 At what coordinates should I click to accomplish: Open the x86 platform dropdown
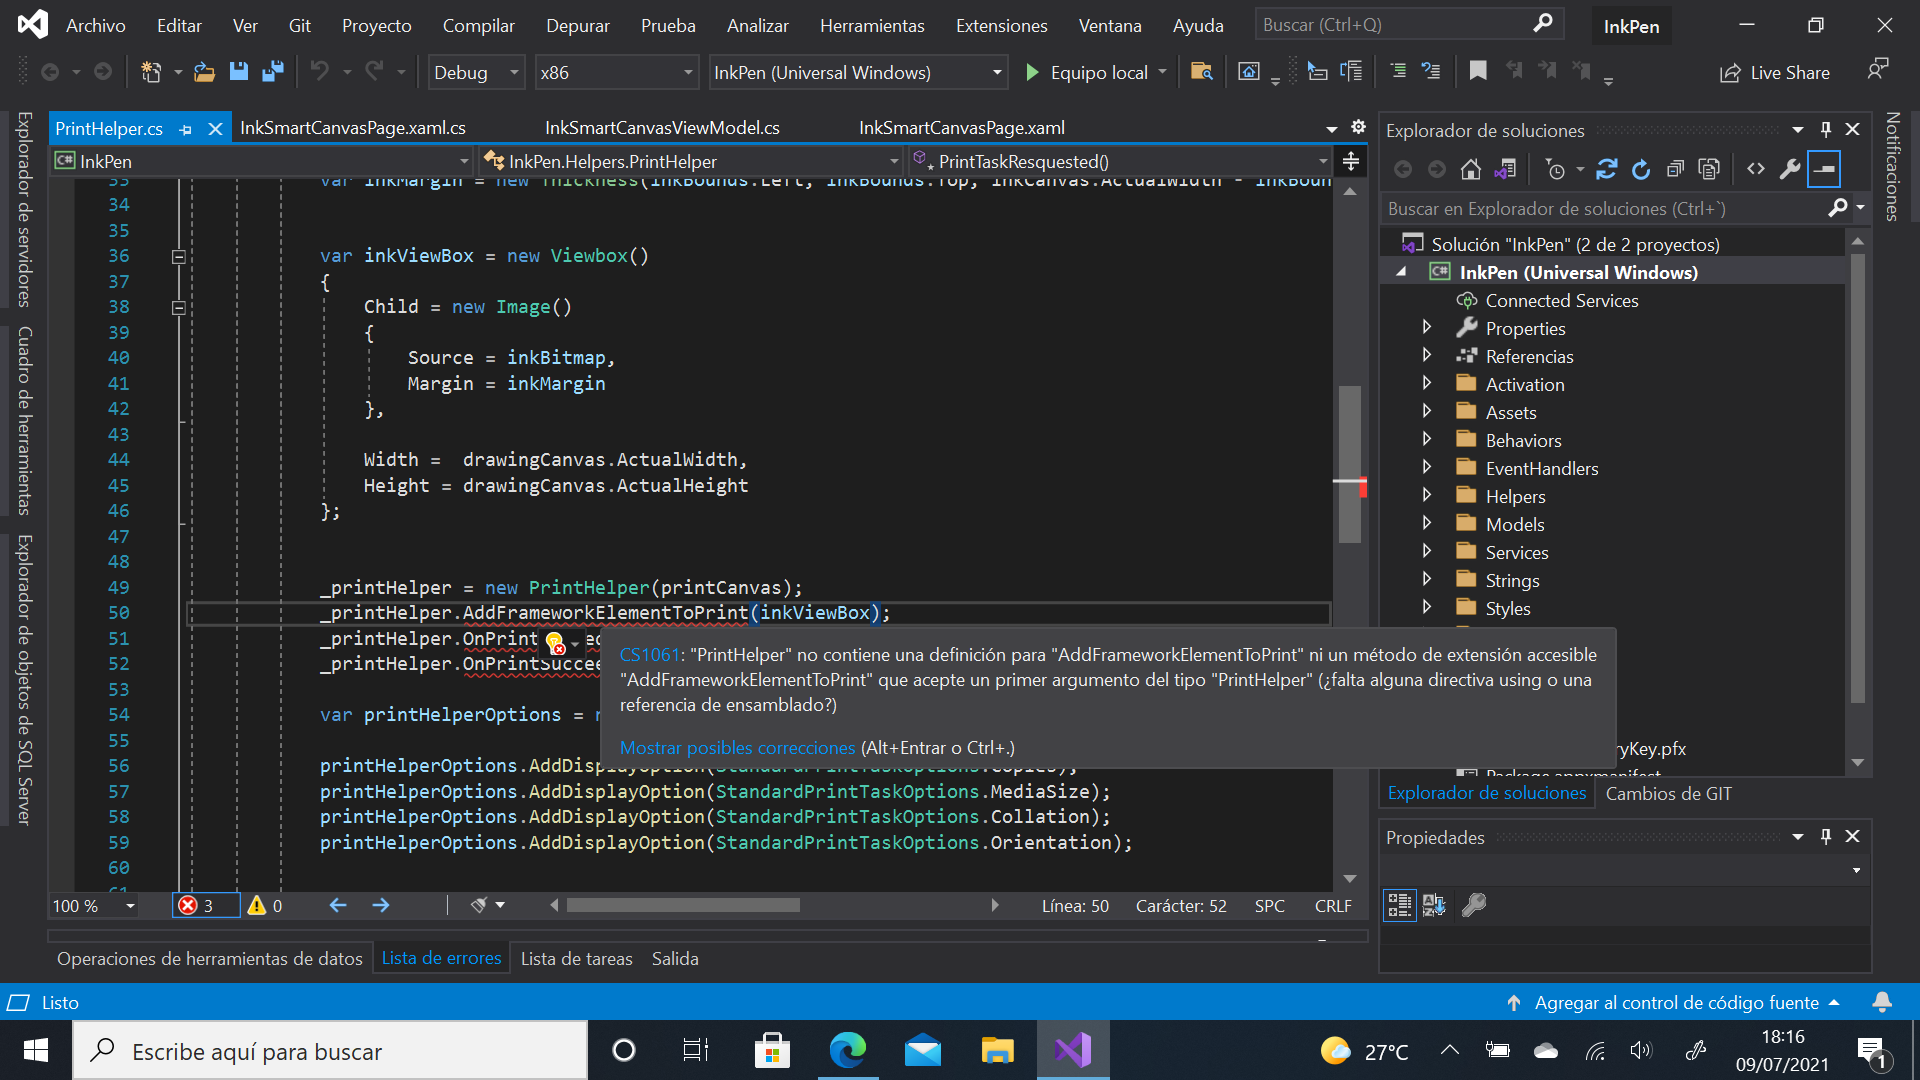pyautogui.click(x=615, y=72)
